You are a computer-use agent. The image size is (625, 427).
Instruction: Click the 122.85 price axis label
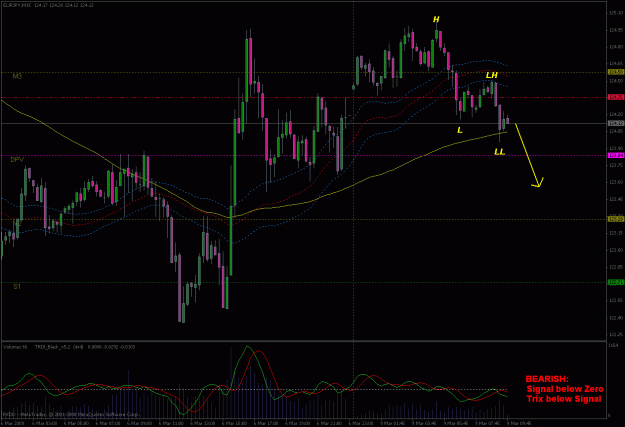[x=616, y=267]
